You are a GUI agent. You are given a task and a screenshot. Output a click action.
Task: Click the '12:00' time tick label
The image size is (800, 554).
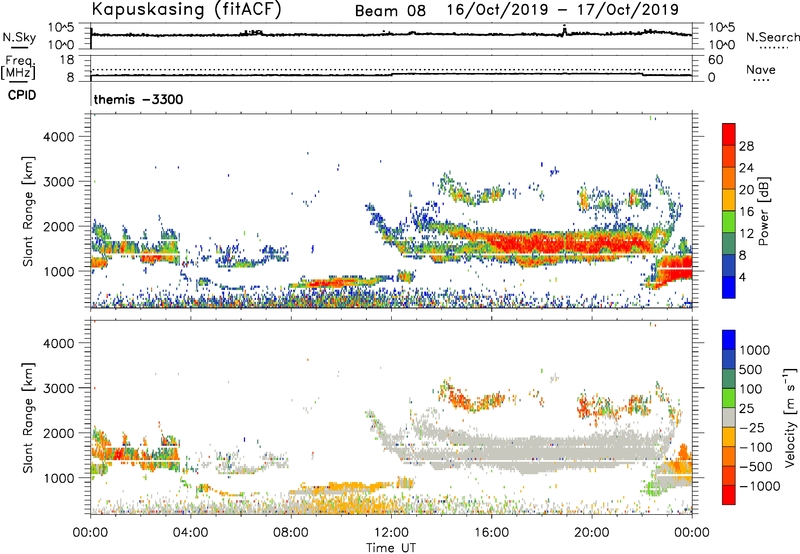[x=391, y=533]
